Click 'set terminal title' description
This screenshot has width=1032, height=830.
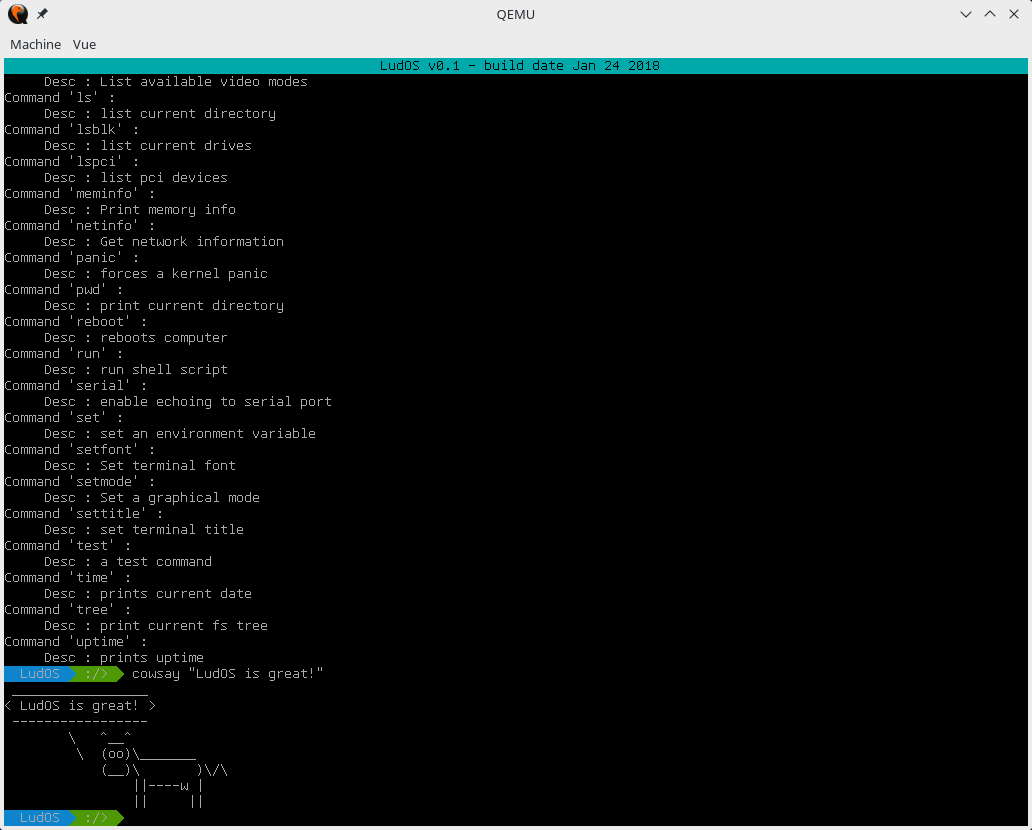[x=172, y=529]
